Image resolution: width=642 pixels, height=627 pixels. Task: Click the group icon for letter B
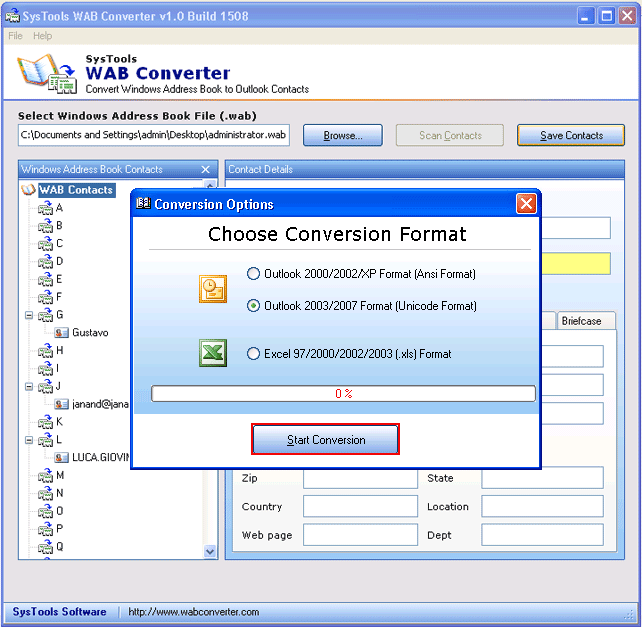45,226
